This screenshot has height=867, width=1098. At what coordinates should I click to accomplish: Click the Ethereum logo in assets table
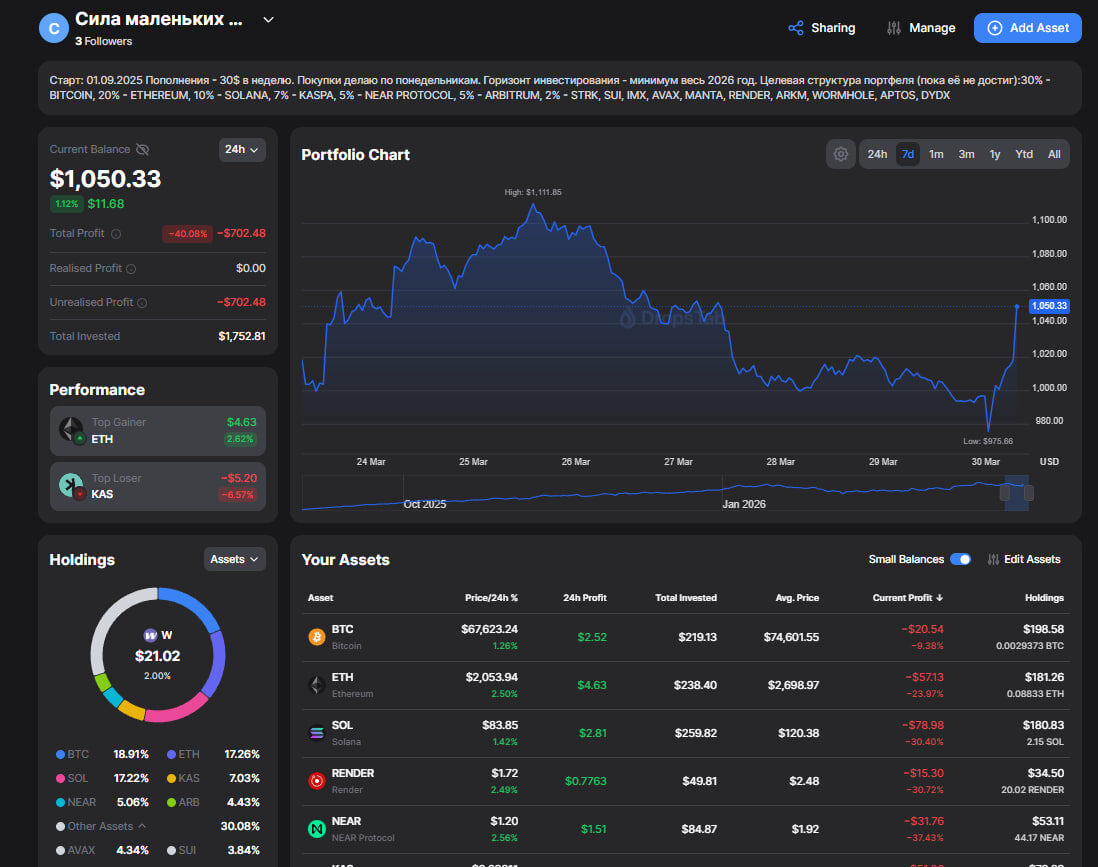point(317,685)
